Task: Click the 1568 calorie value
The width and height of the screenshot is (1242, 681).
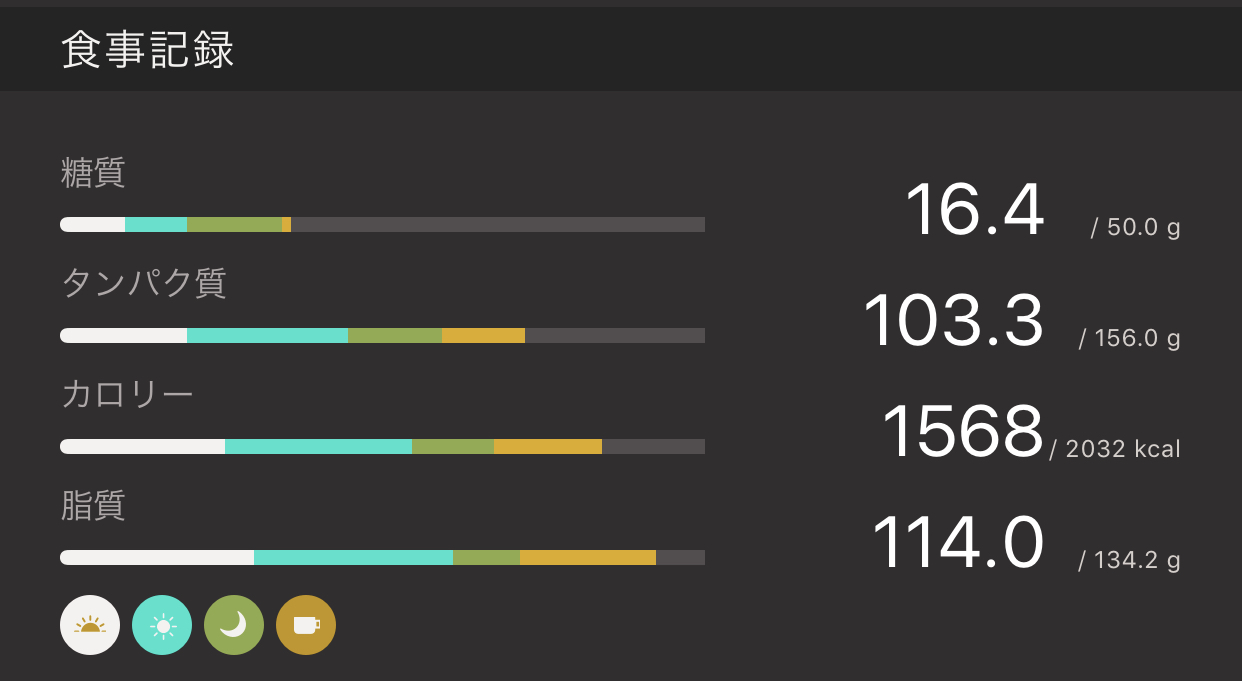Action: [962, 432]
